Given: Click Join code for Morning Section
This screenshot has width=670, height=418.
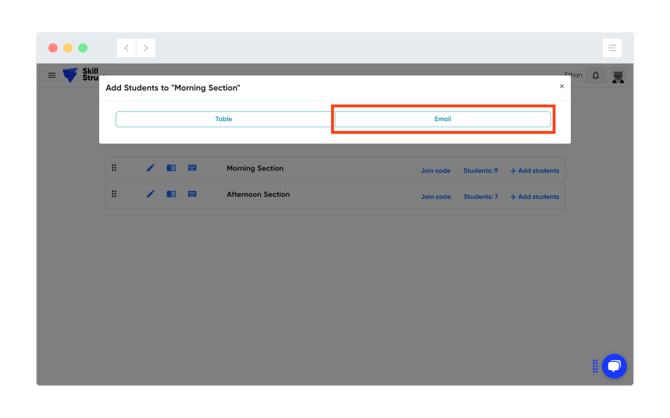Looking at the screenshot, I should point(435,171).
